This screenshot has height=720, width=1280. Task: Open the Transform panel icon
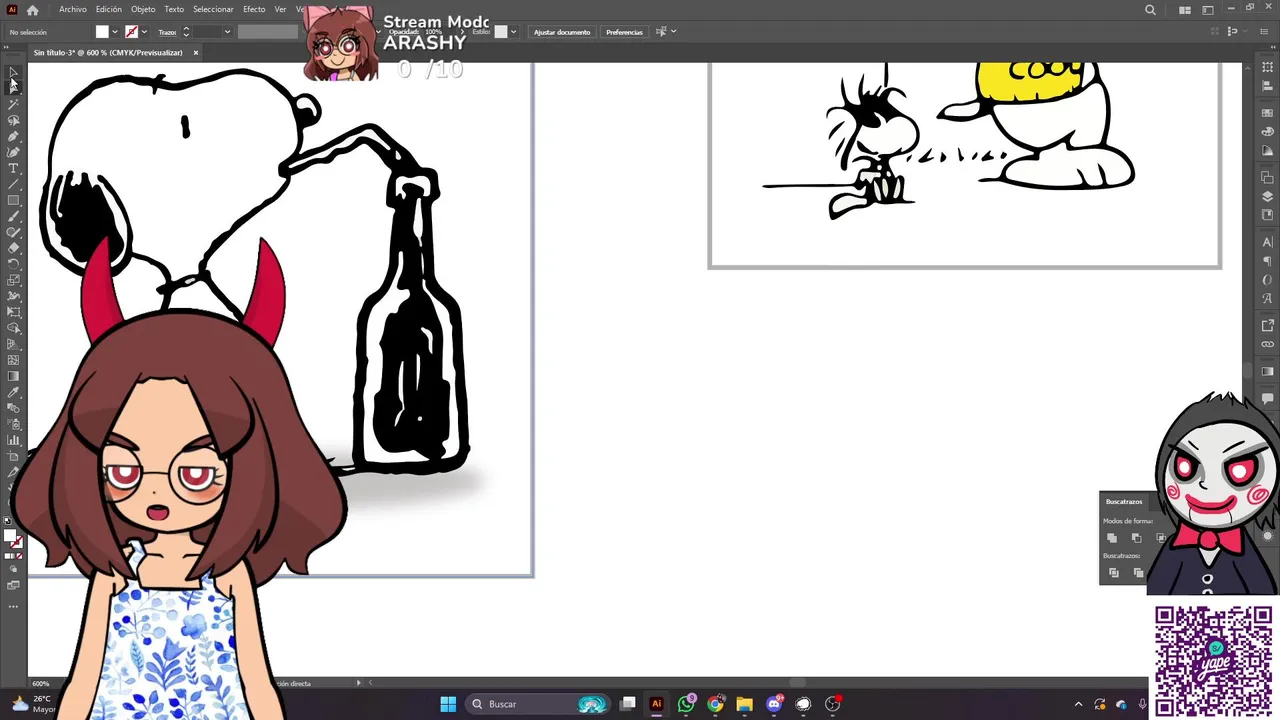(x=1267, y=67)
